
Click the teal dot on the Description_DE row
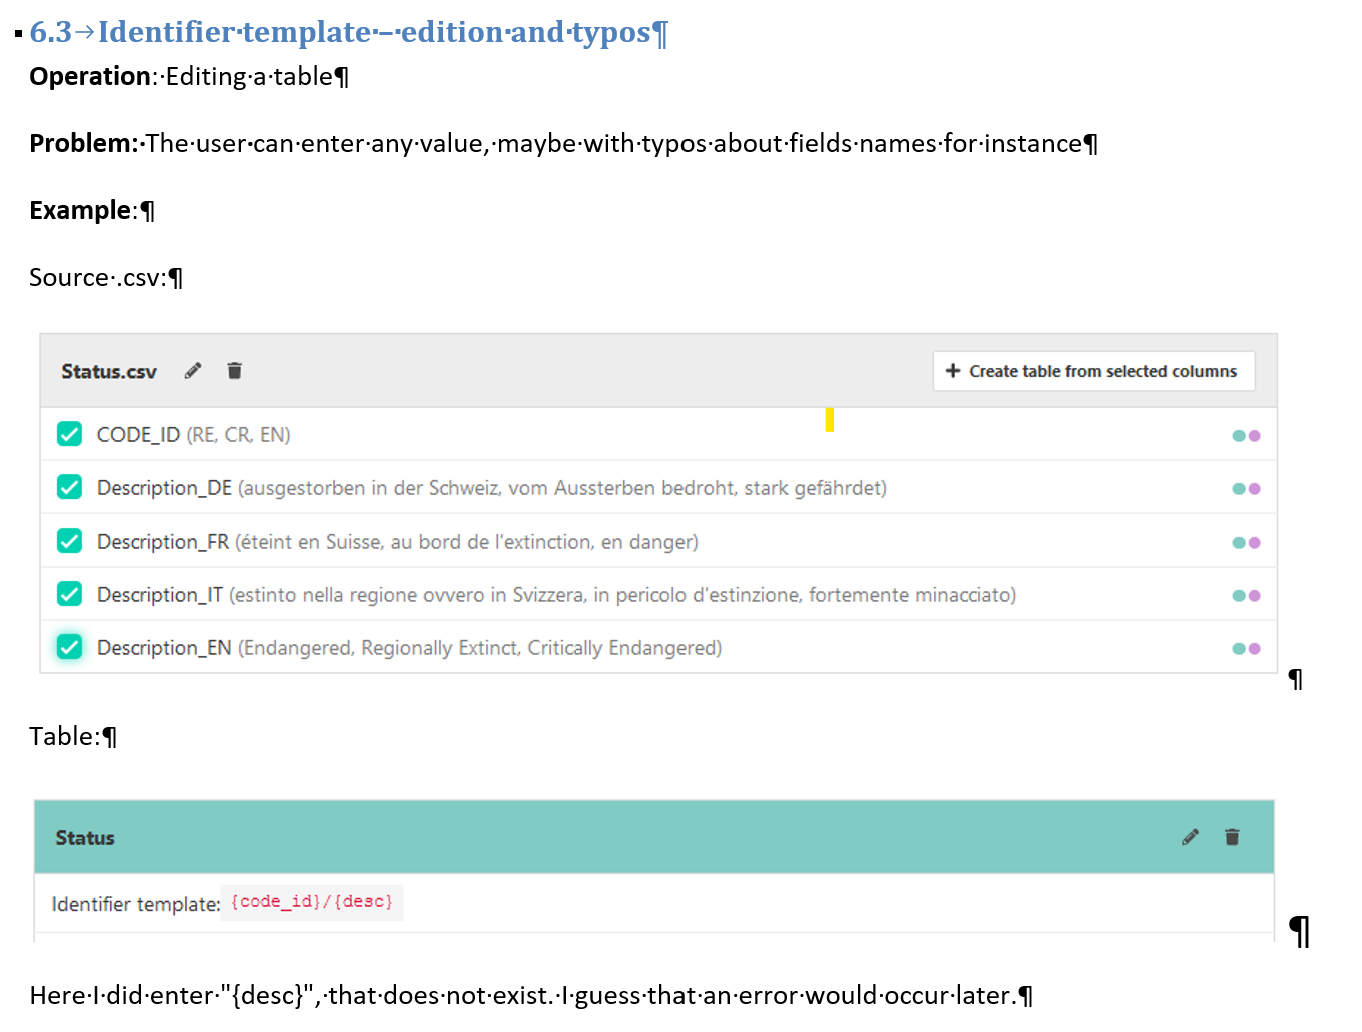coord(1239,488)
